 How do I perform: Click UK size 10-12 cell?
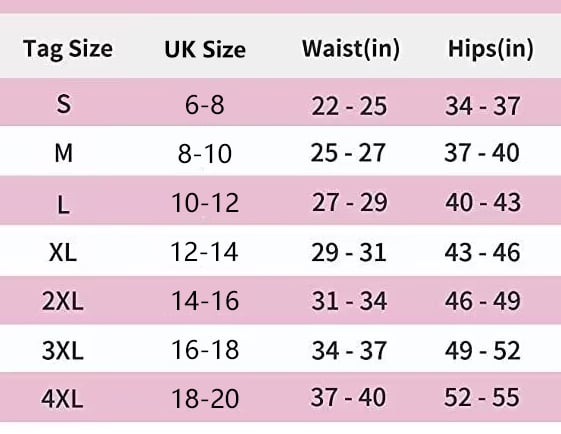(x=205, y=203)
